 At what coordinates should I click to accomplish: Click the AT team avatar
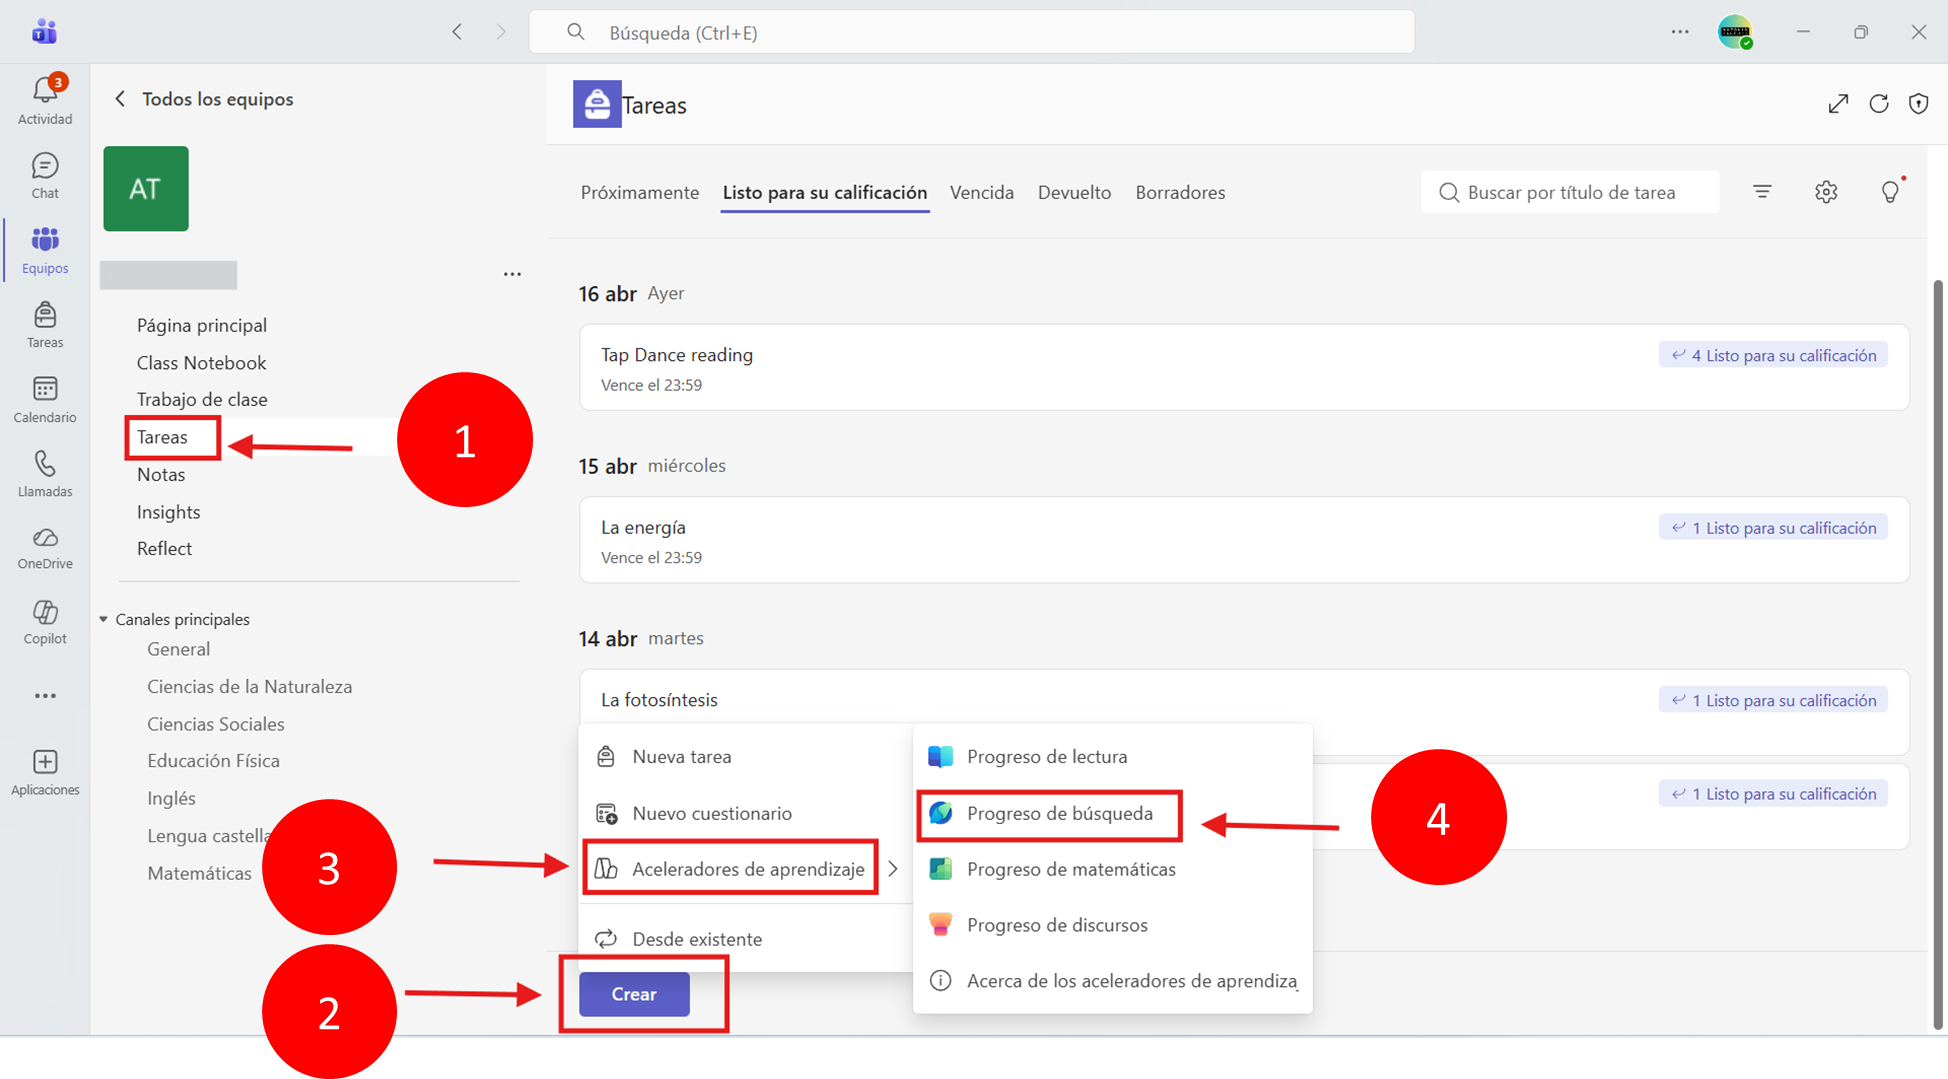click(146, 189)
